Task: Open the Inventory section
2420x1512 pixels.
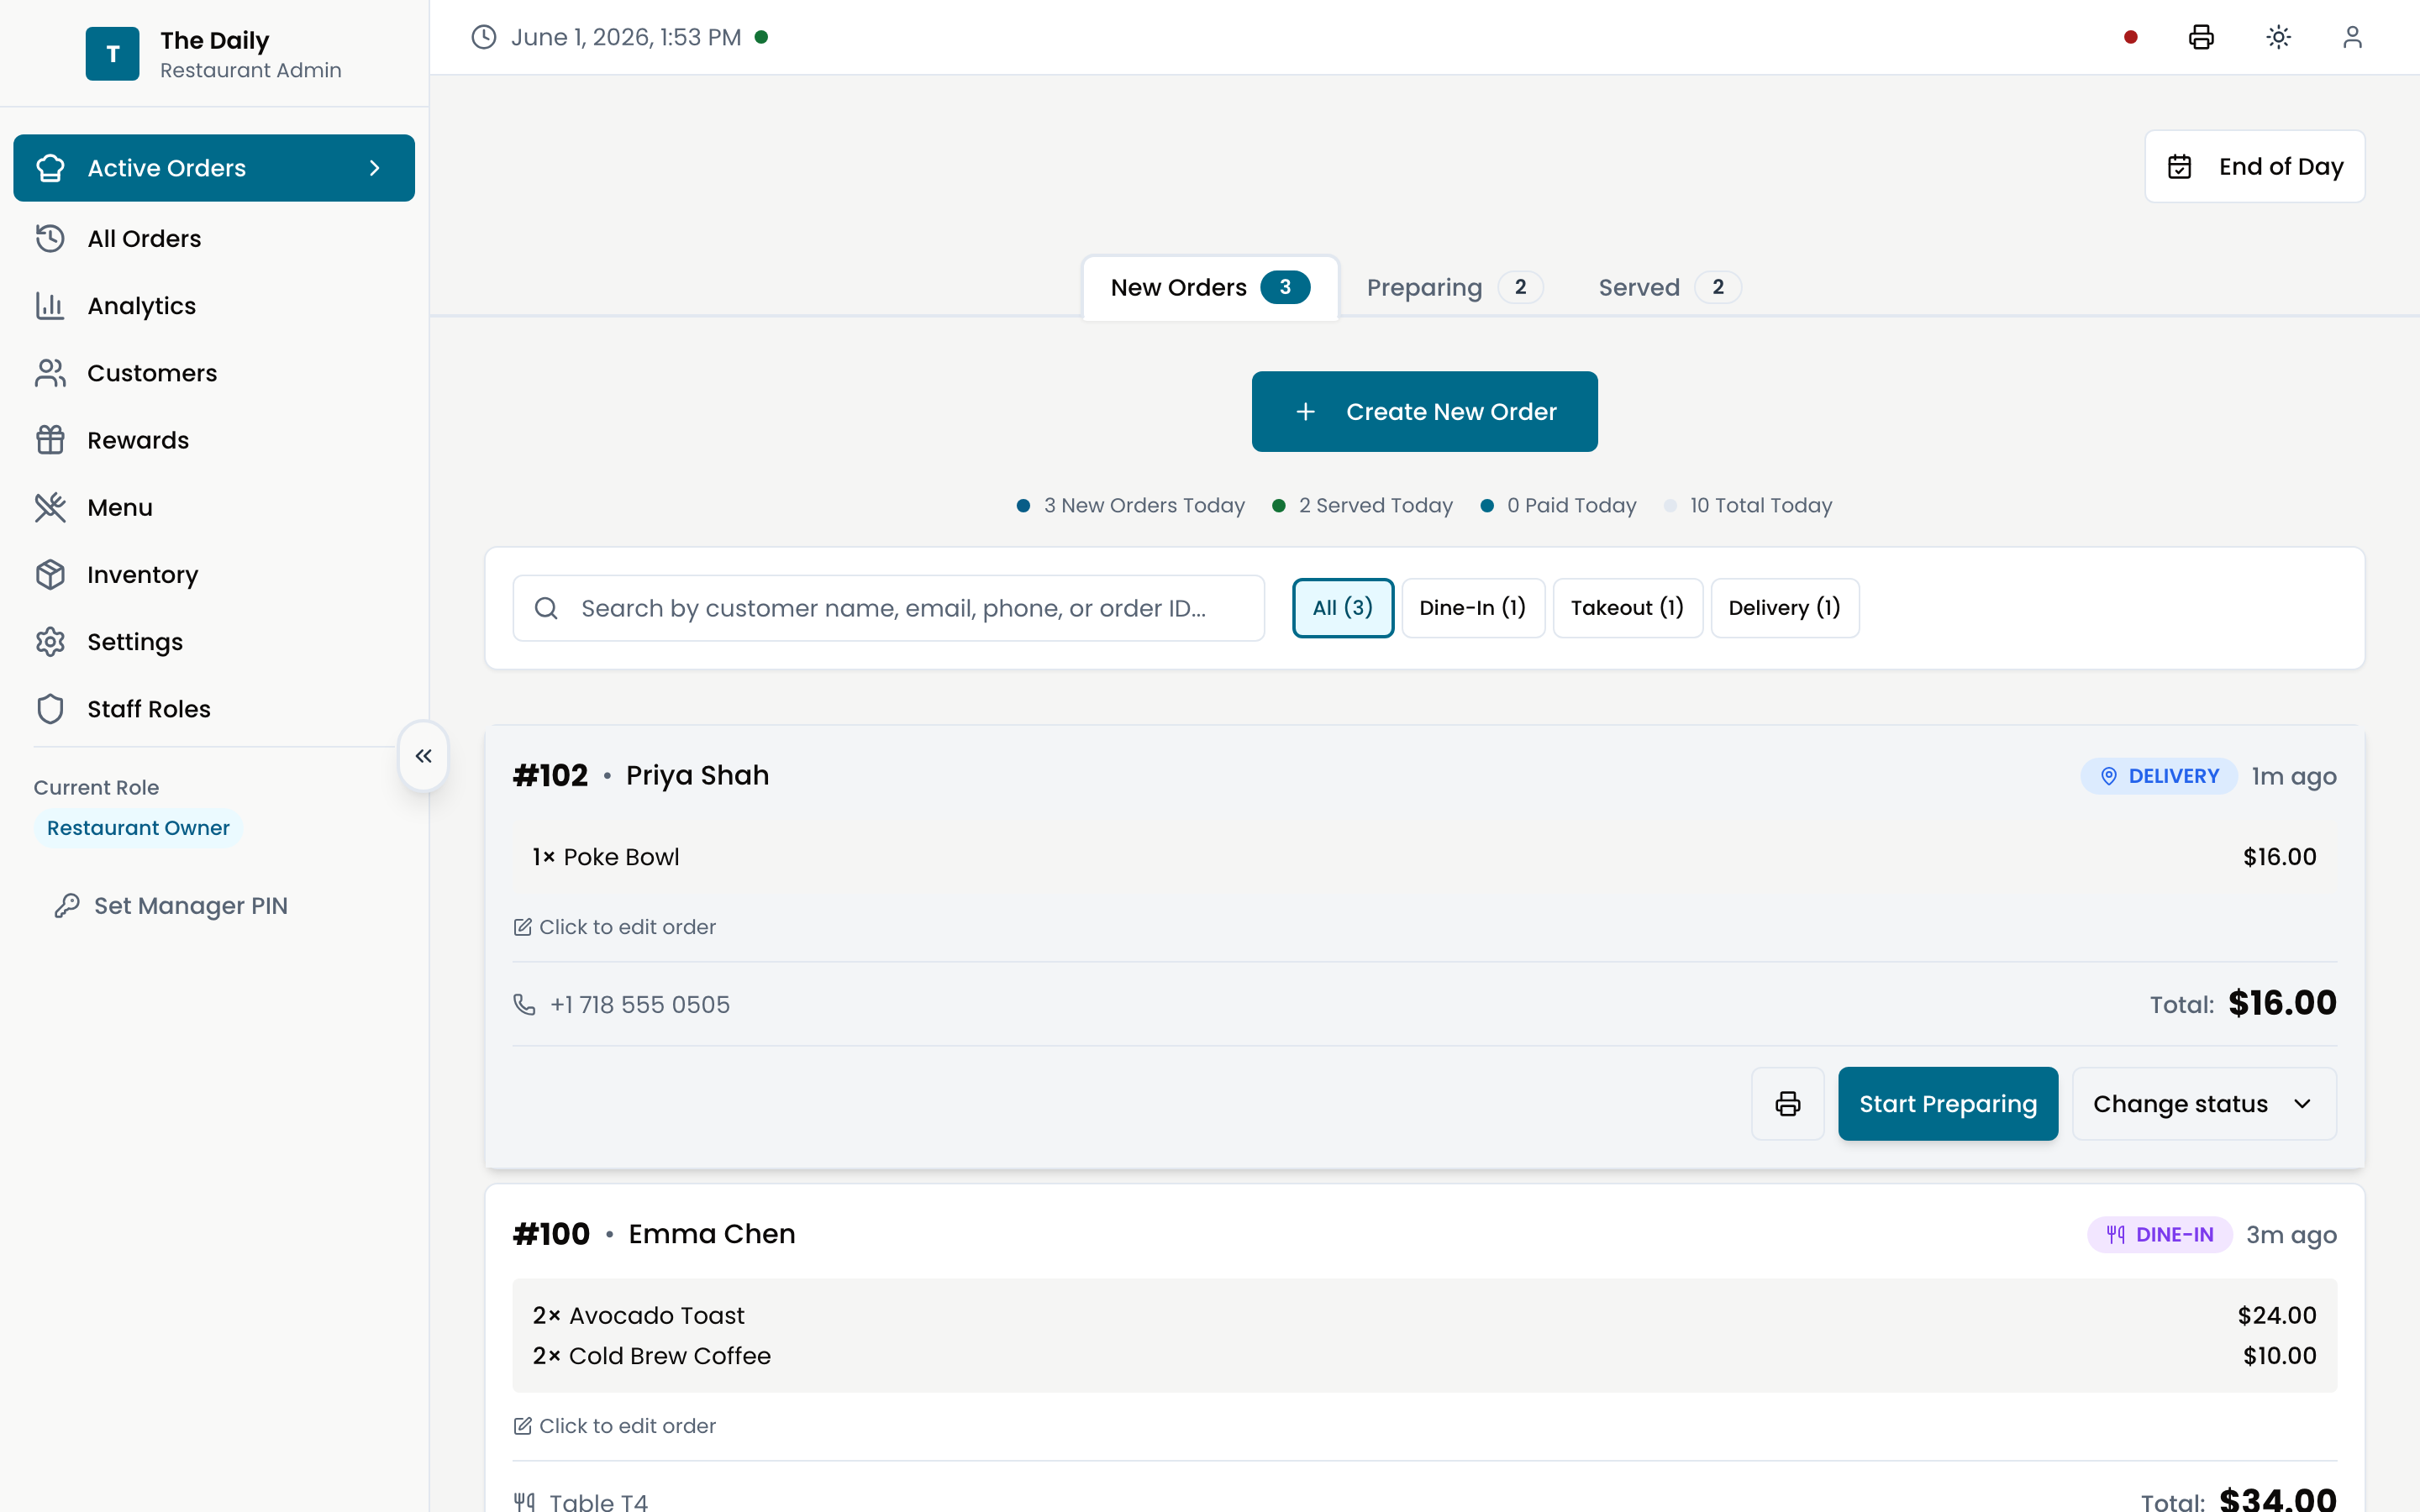Action: (214, 574)
